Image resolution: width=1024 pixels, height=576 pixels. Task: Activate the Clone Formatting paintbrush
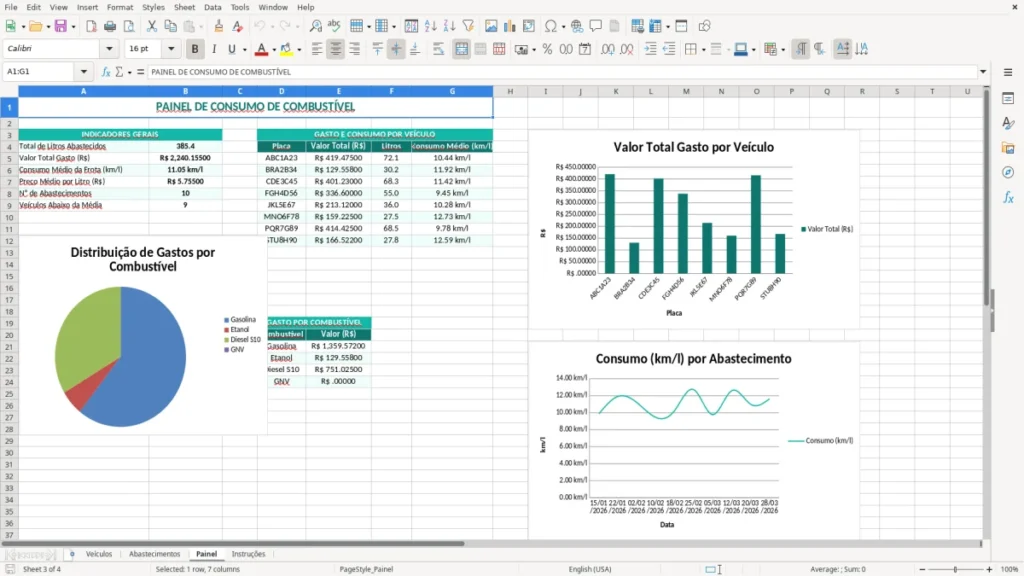pos(219,26)
